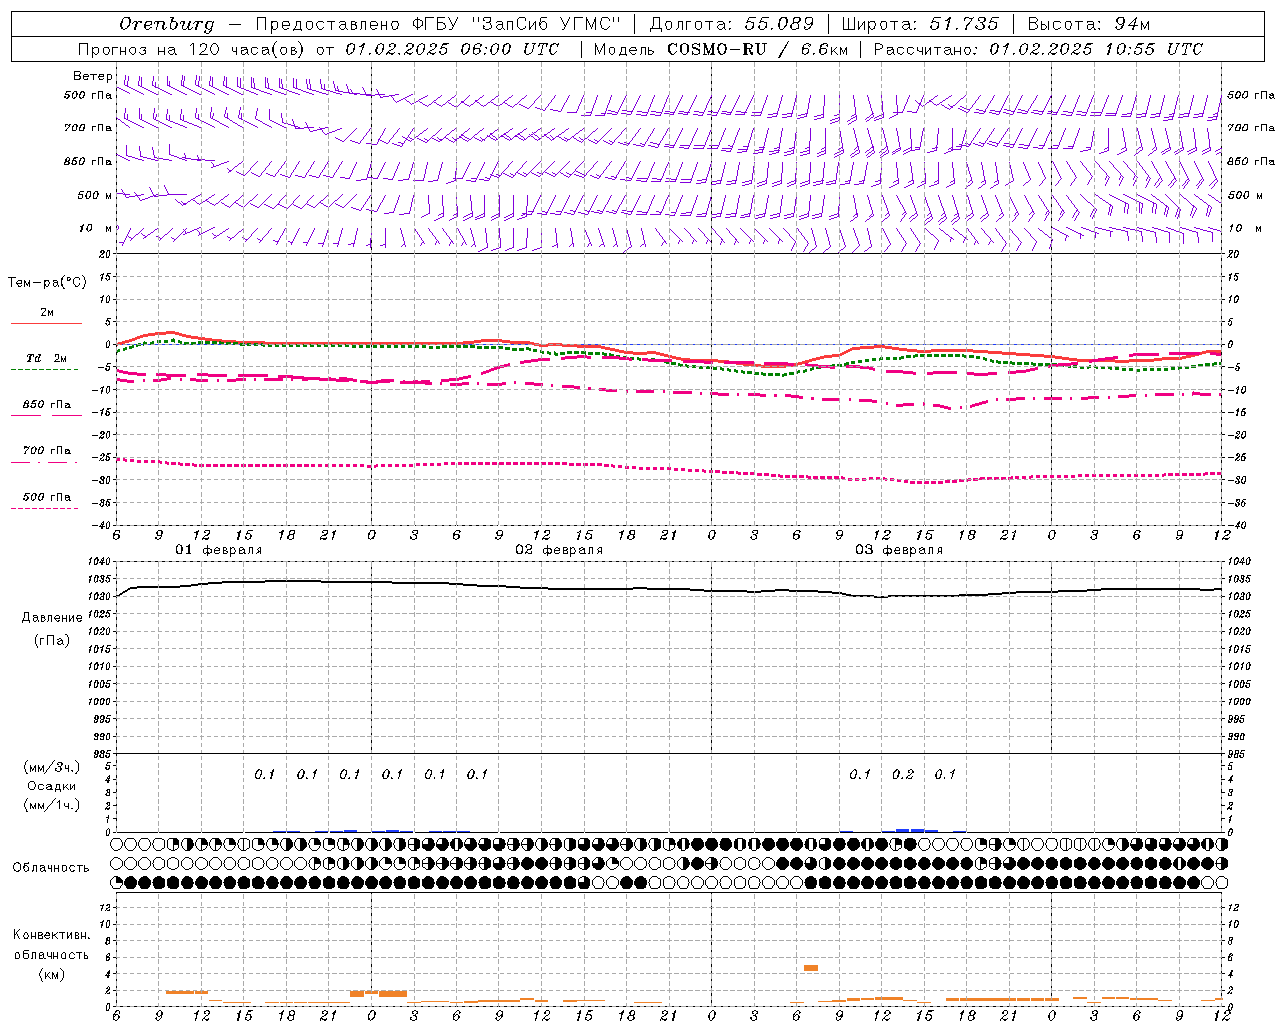Click the 'Тем-ра(°C)' axis label

tap(47, 283)
